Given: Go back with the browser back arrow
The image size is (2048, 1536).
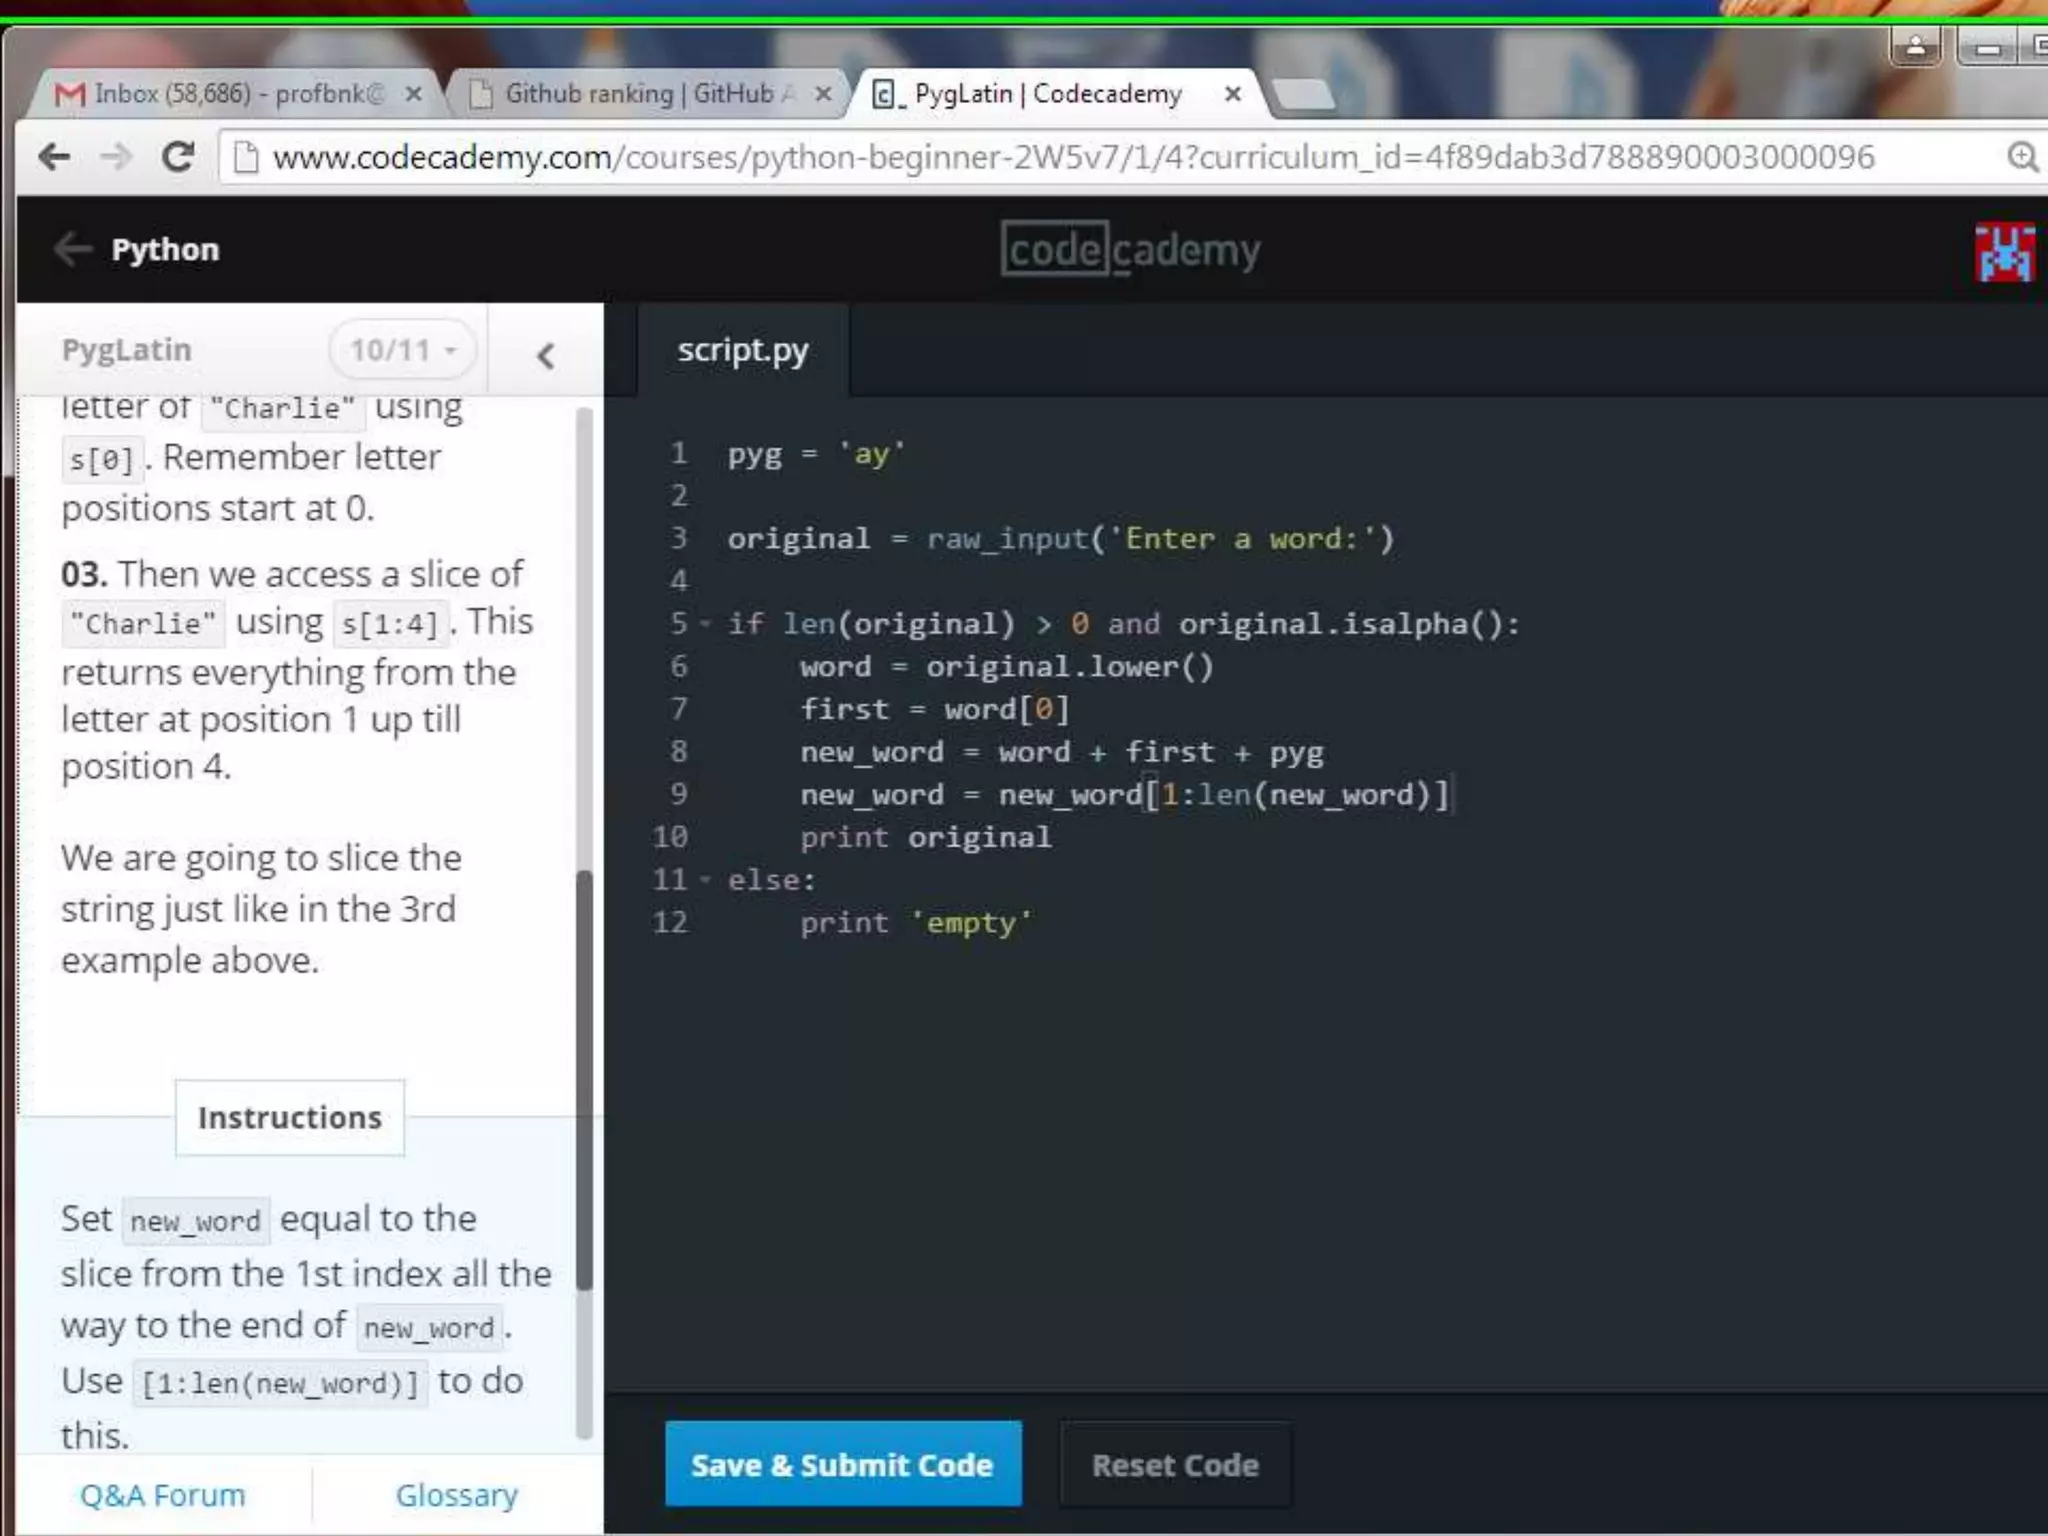Looking at the screenshot, I should click(x=54, y=156).
